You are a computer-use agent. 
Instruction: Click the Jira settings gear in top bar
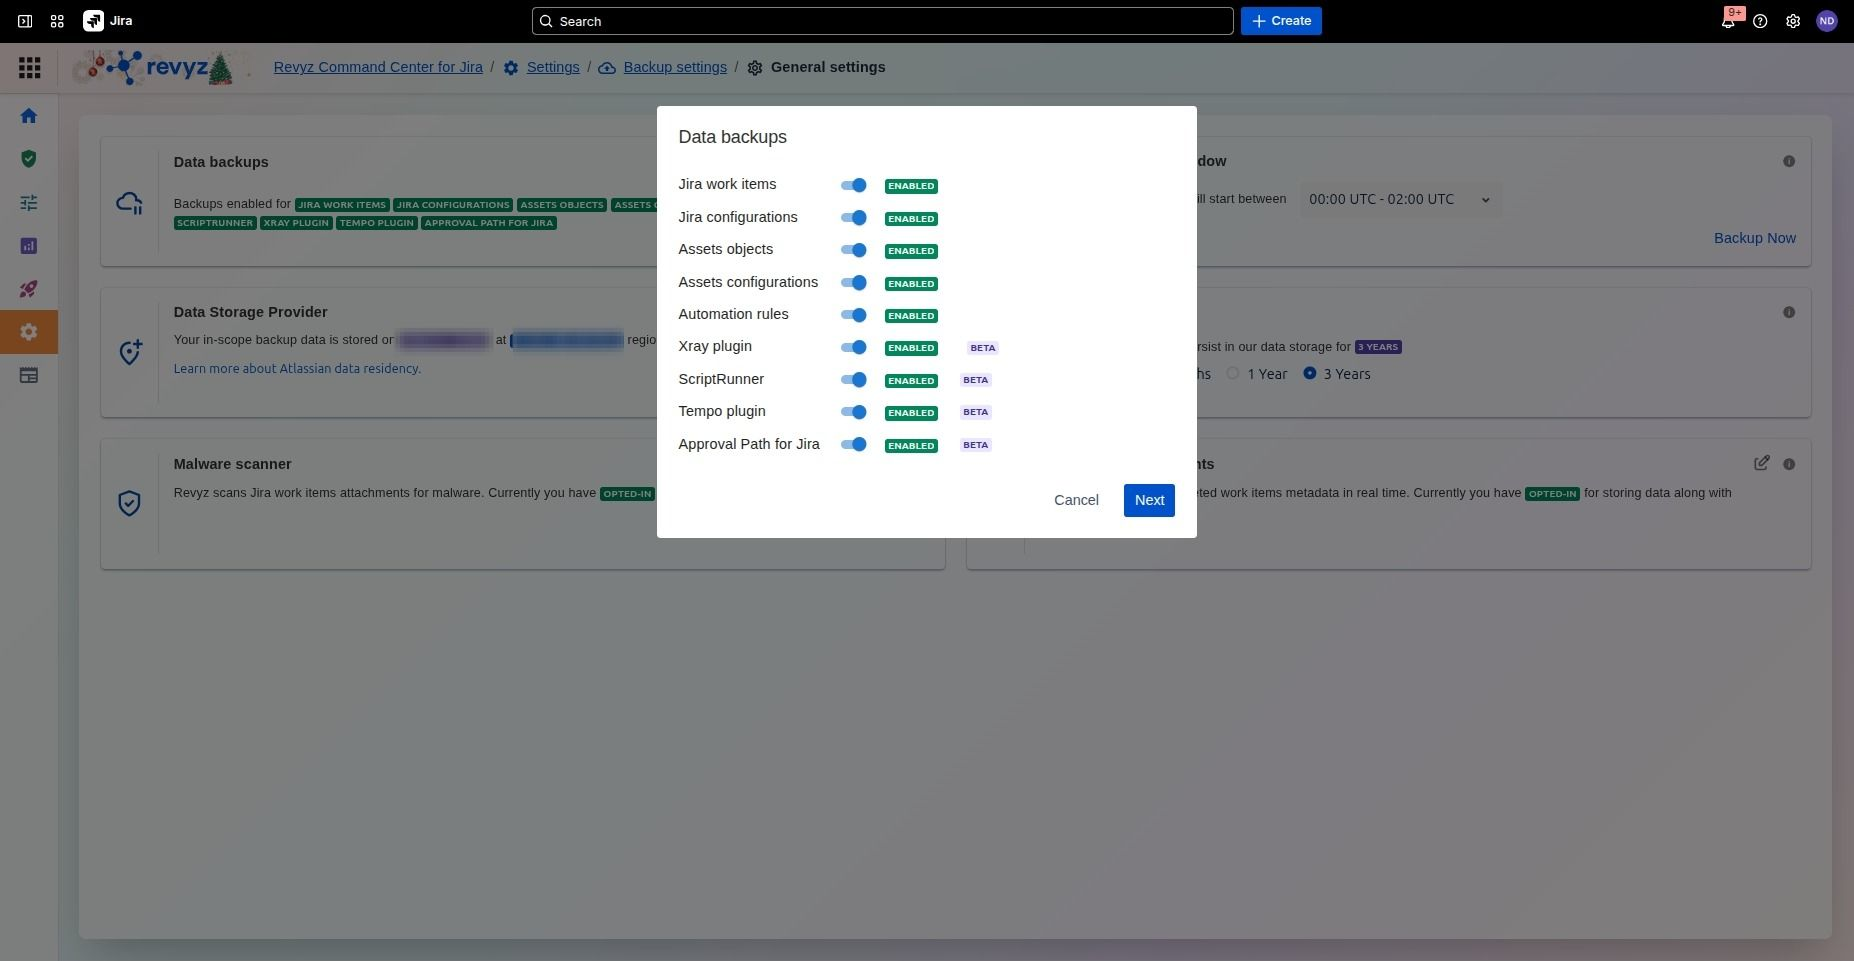point(1793,21)
